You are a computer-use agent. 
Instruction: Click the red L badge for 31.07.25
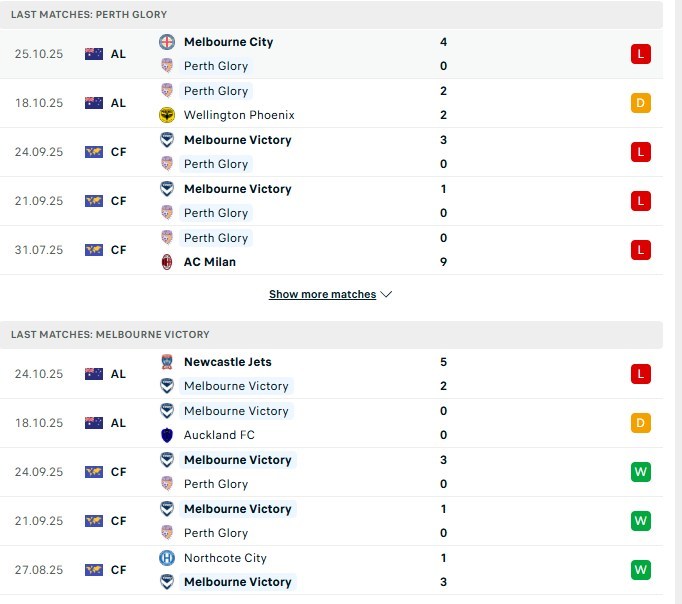641,250
